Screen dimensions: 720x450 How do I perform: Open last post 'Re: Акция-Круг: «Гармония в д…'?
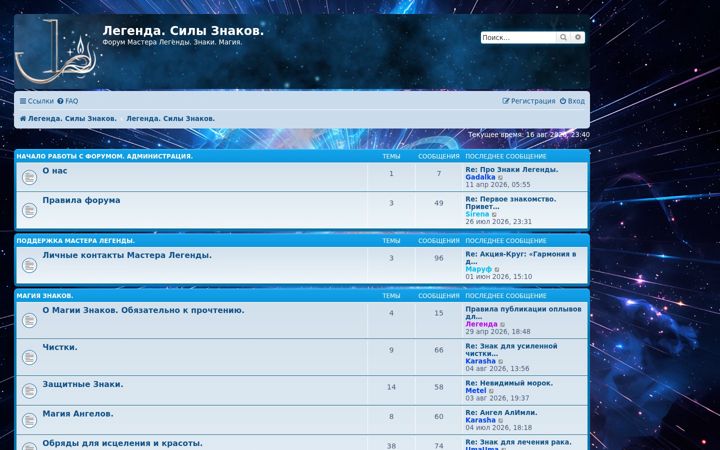click(521, 258)
